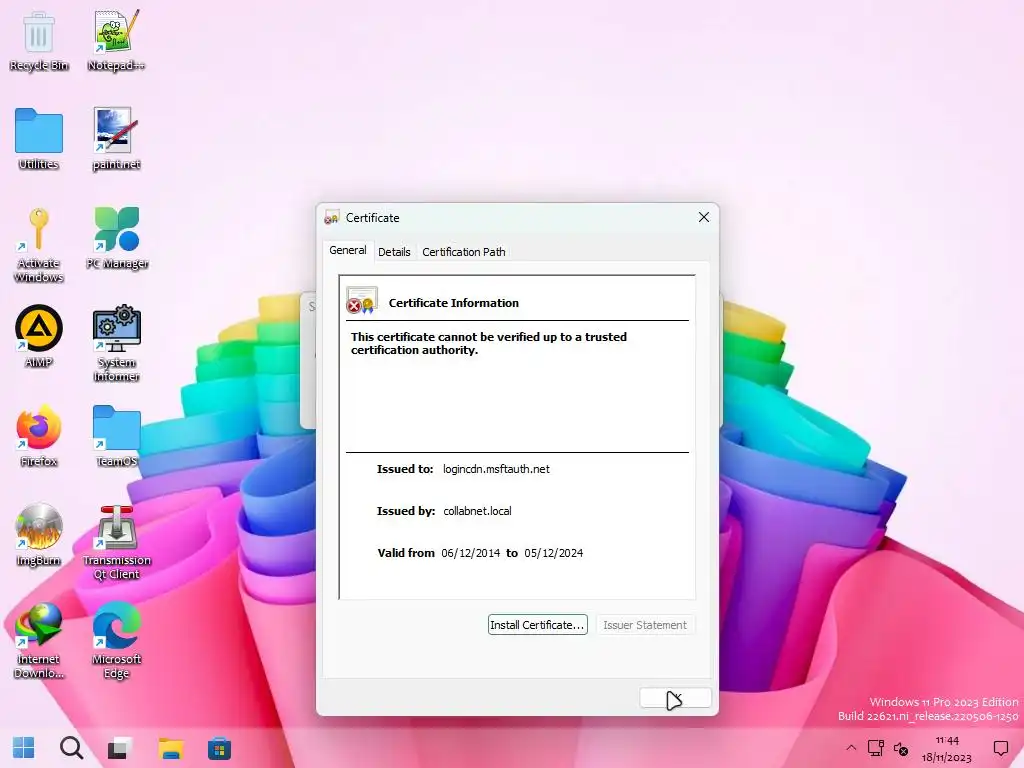Open the Windows Start menu
1024x768 pixels.
[x=24, y=748]
